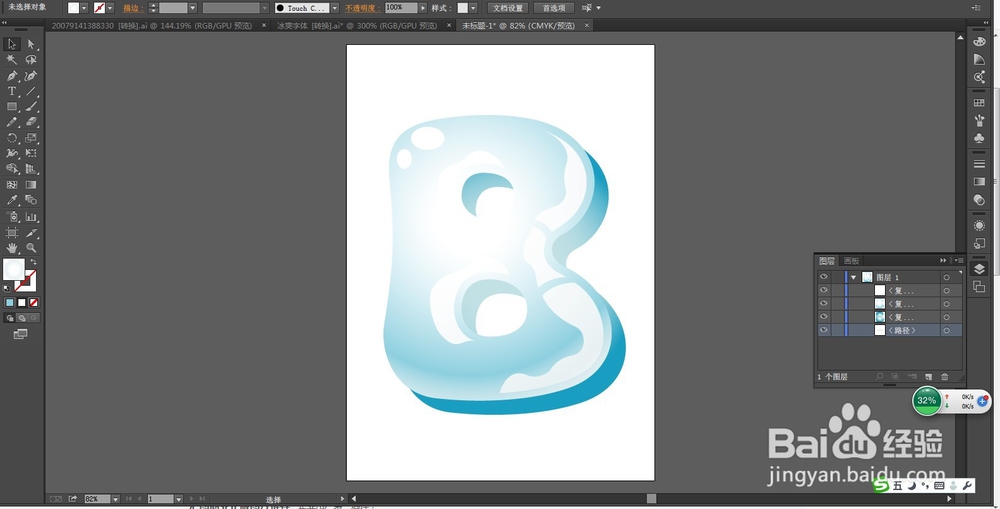Click target circle of 图层 1
Screen dimensions: 1000x509
click(x=946, y=277)
